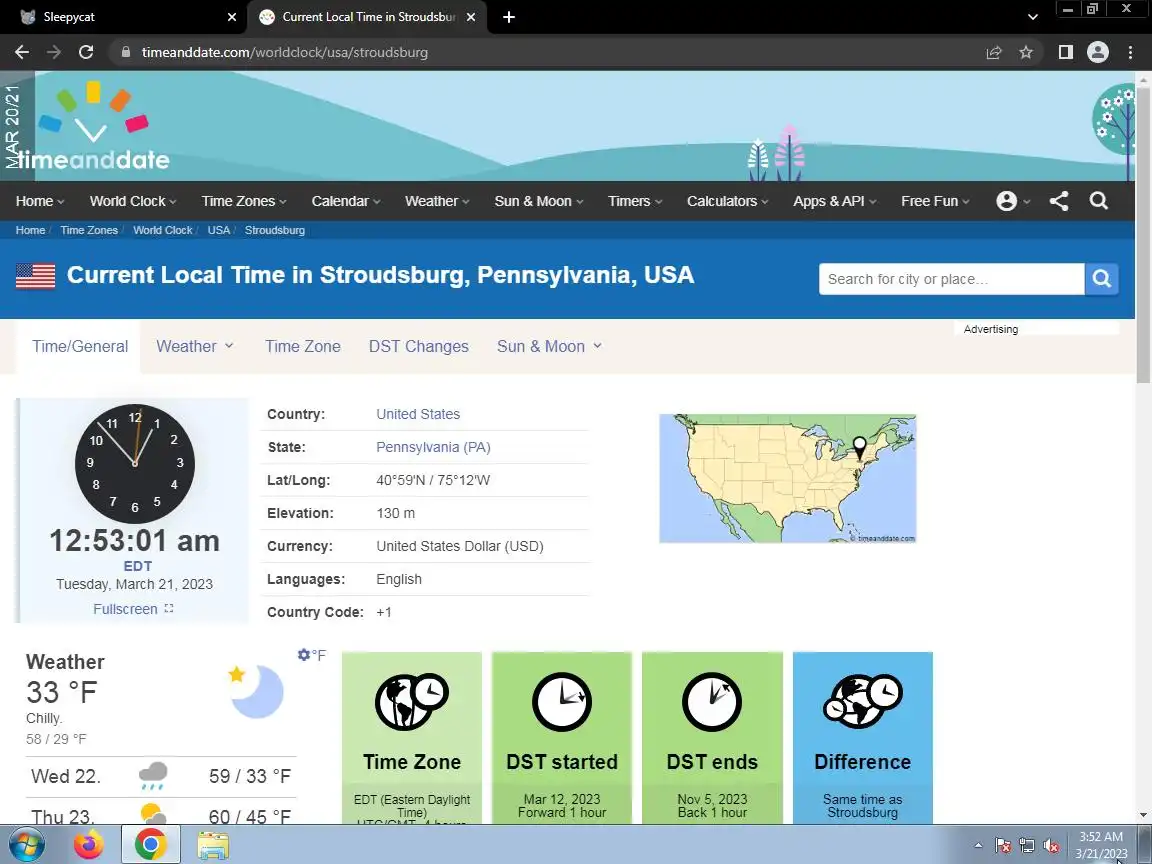Open the Pennsylvania (PA) state link

(x=433, y=447)
